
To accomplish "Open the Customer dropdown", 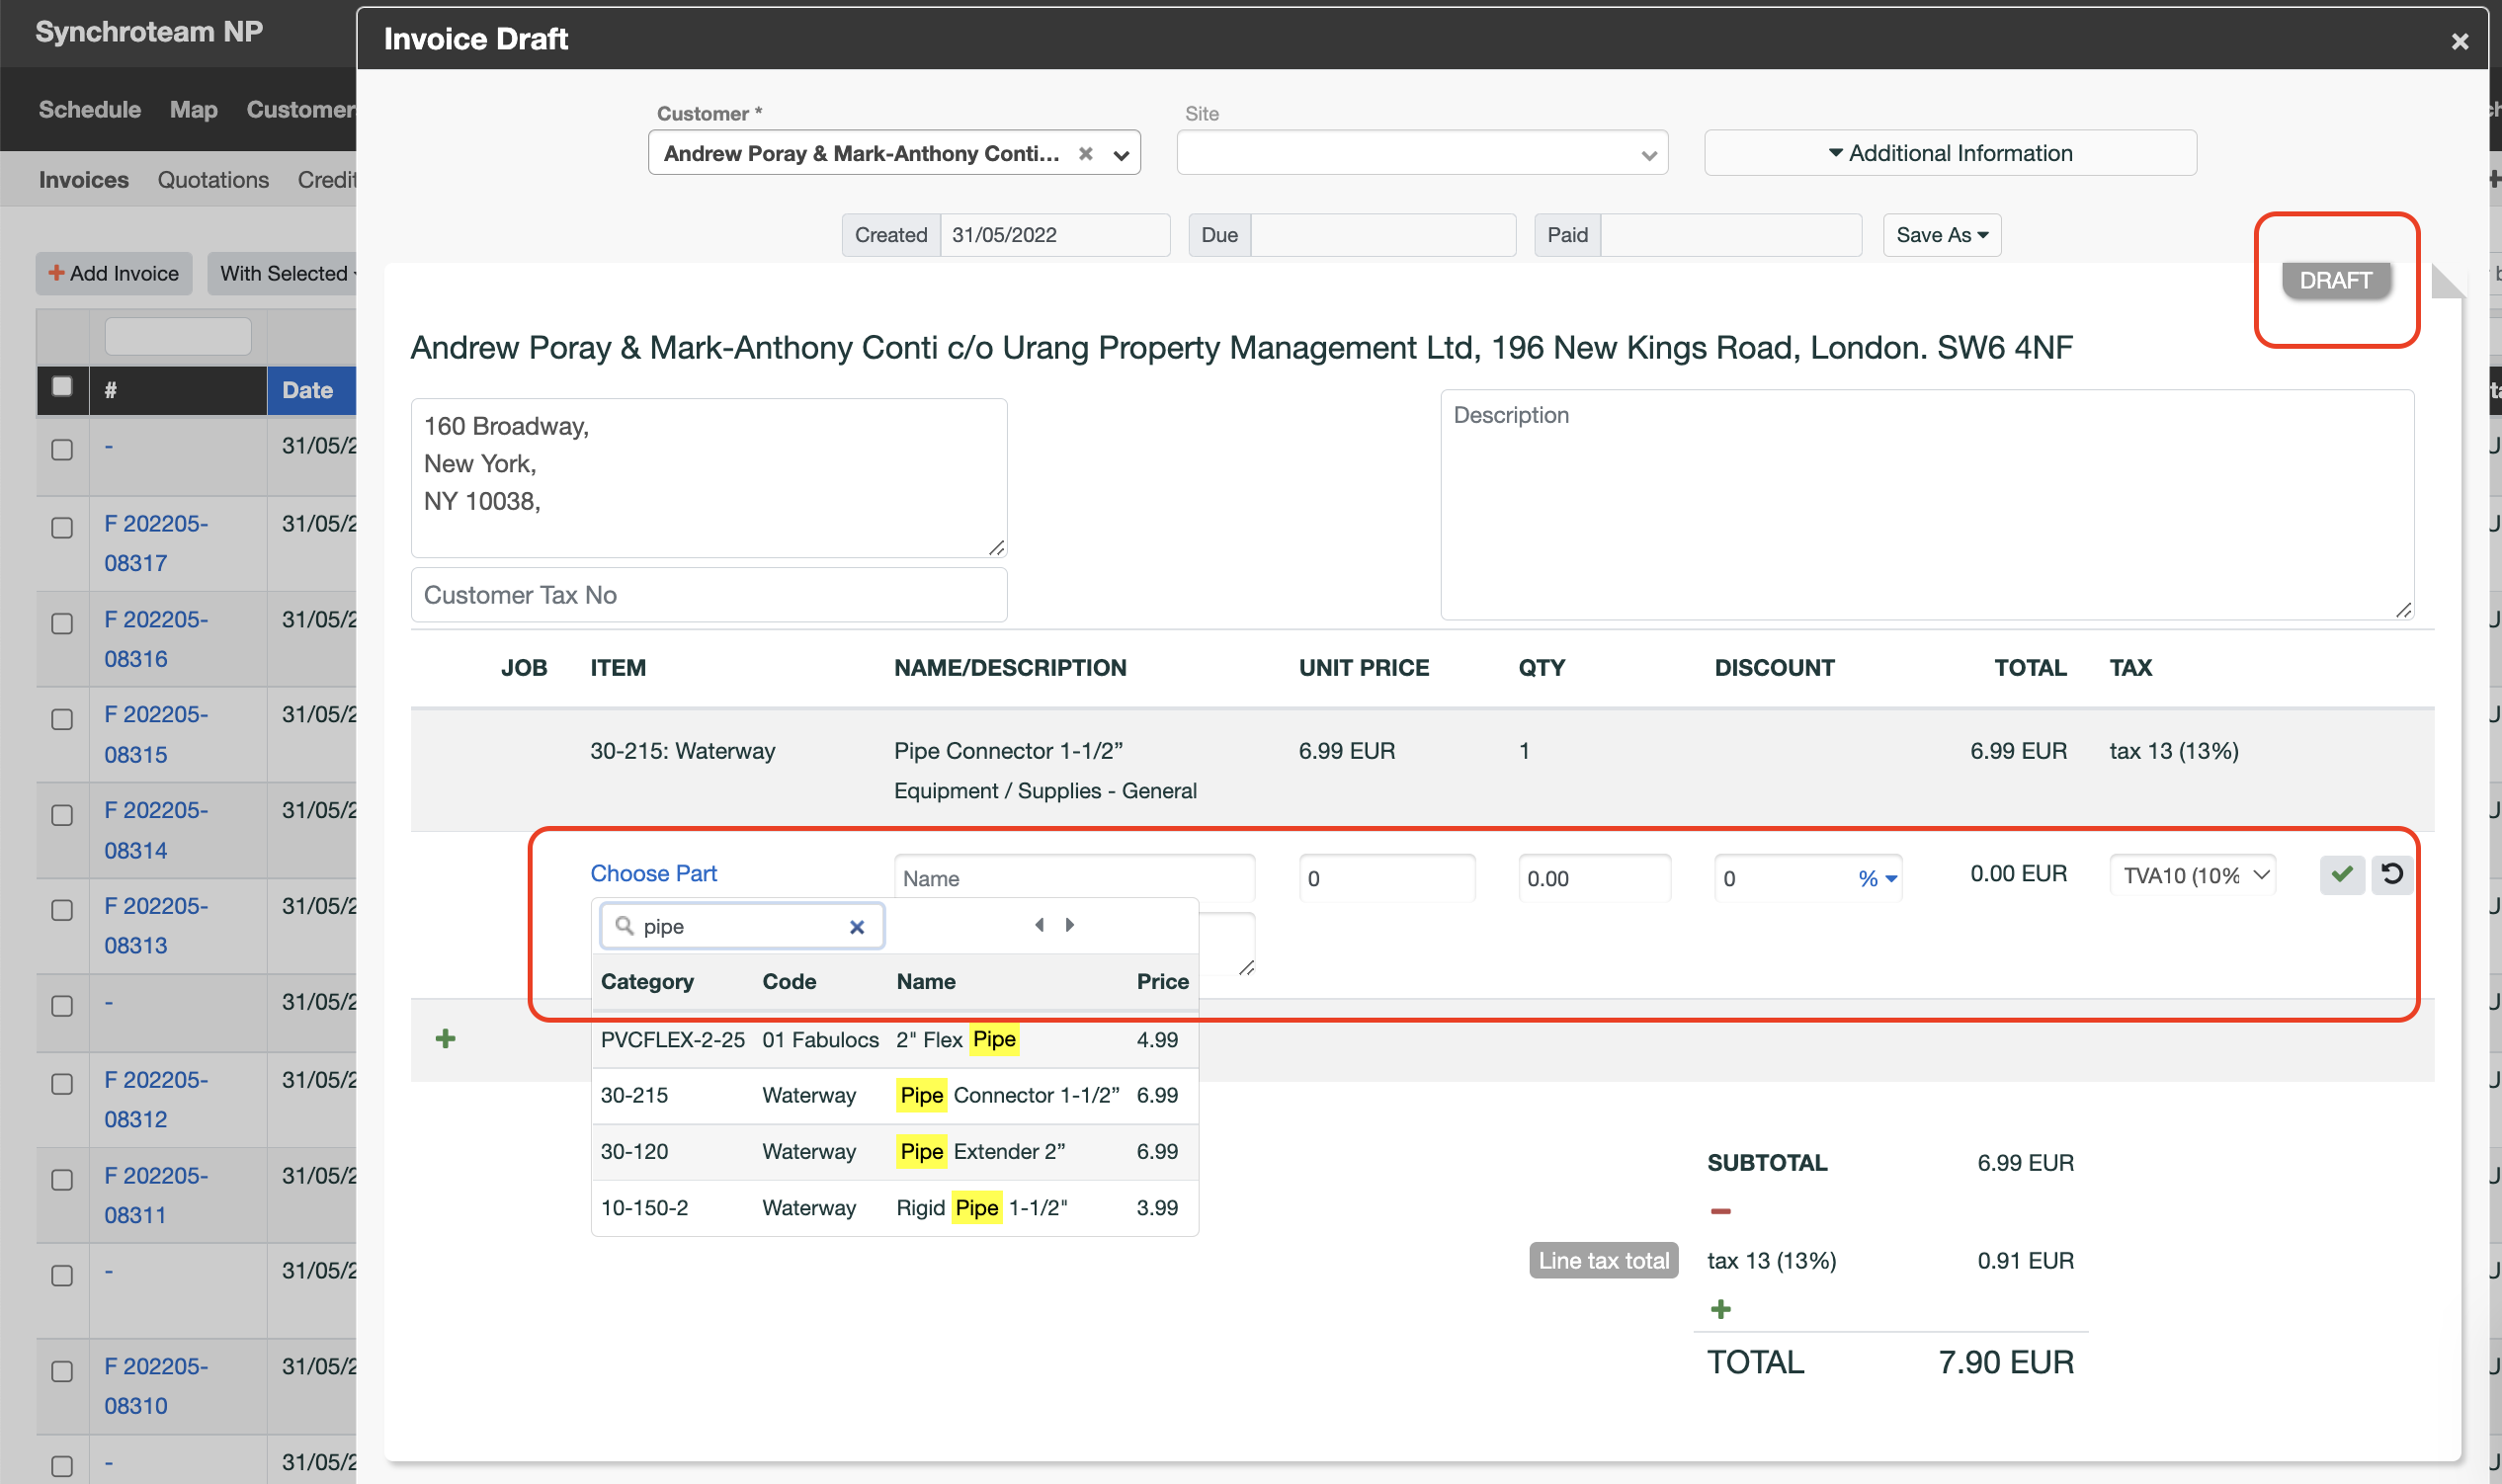I will tap(1121, 154).
